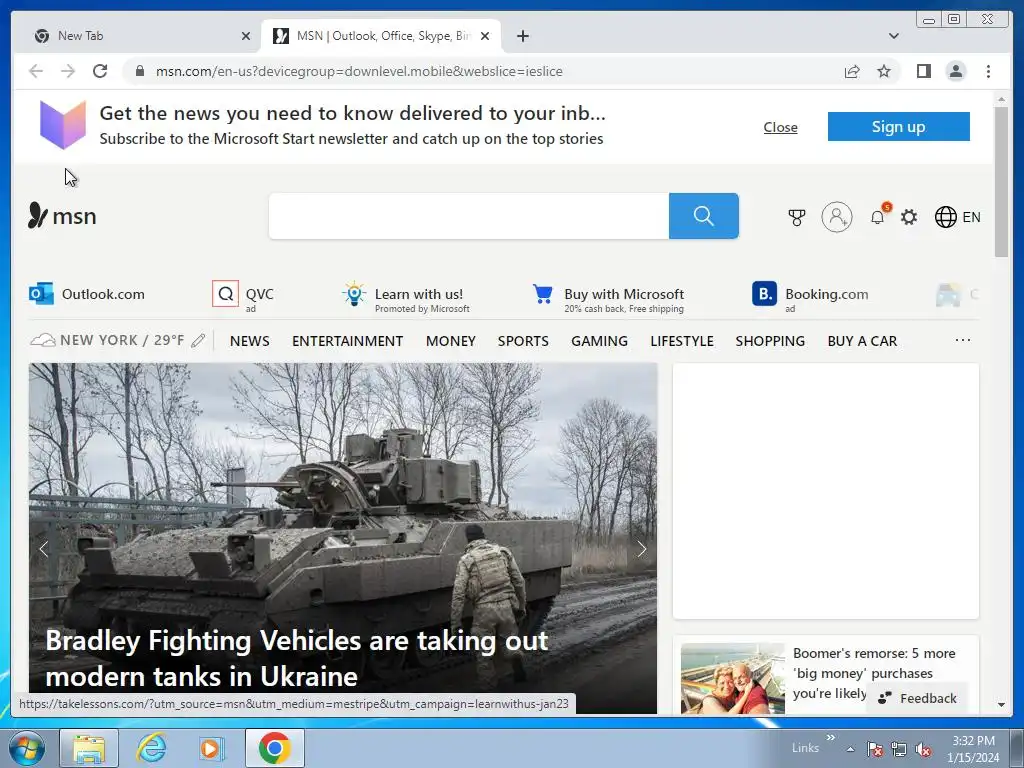Close the MSN tab
Viewport: 1024px width, 768px height.
[485, 36]
